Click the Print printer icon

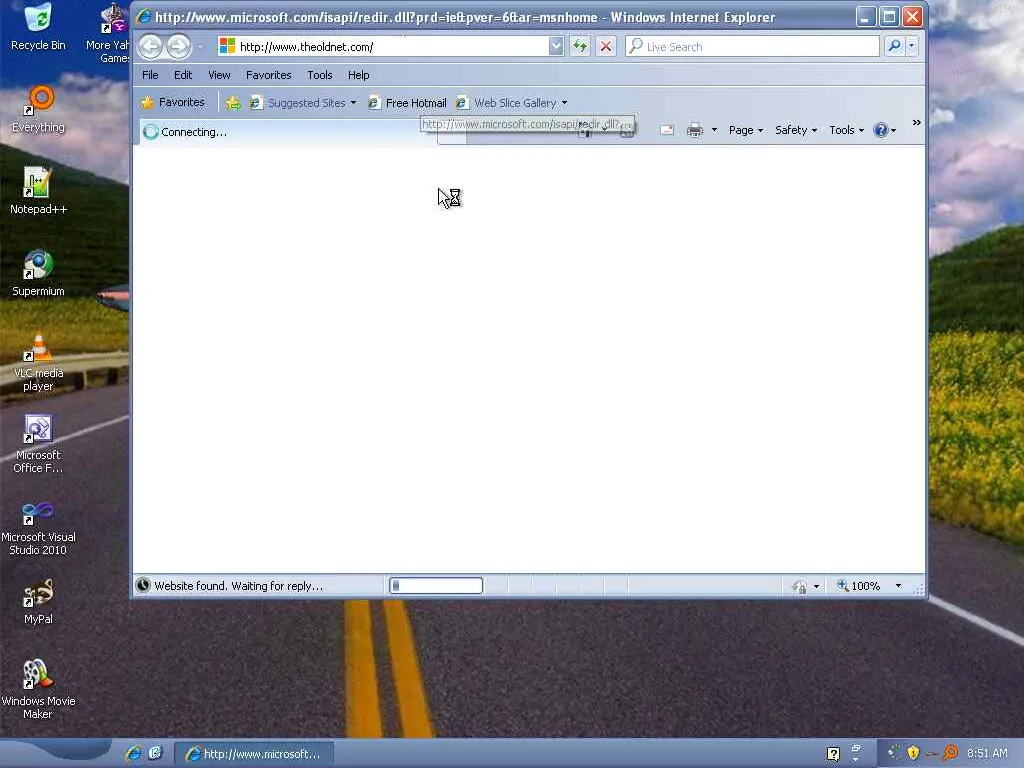click(x=694, y=130)
